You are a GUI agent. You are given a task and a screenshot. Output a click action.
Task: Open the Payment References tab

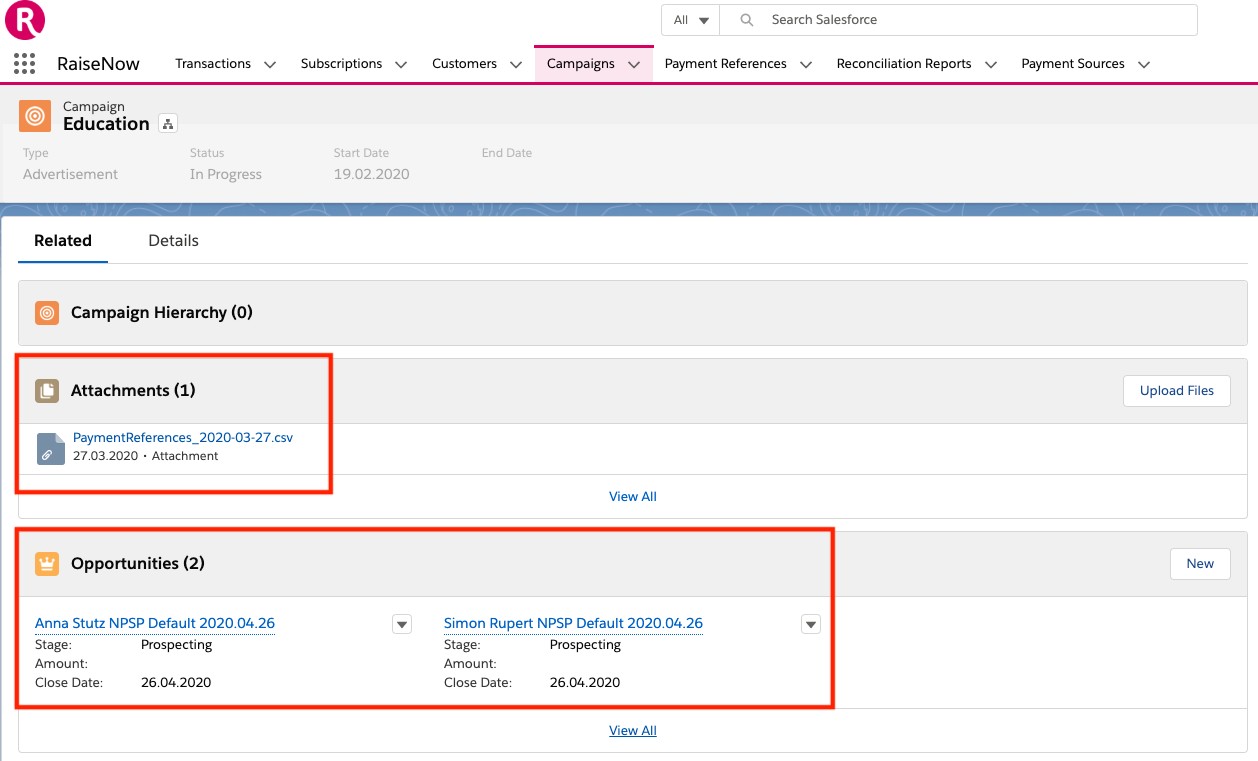726,64
